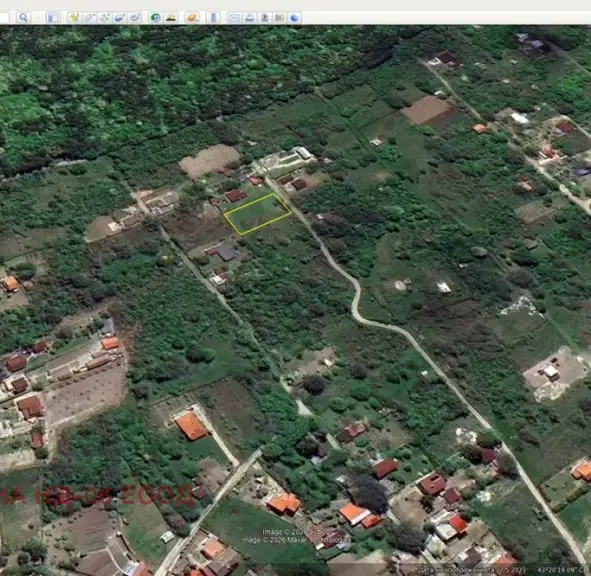Open the Ruler measuring tool

tap(213, 18)
